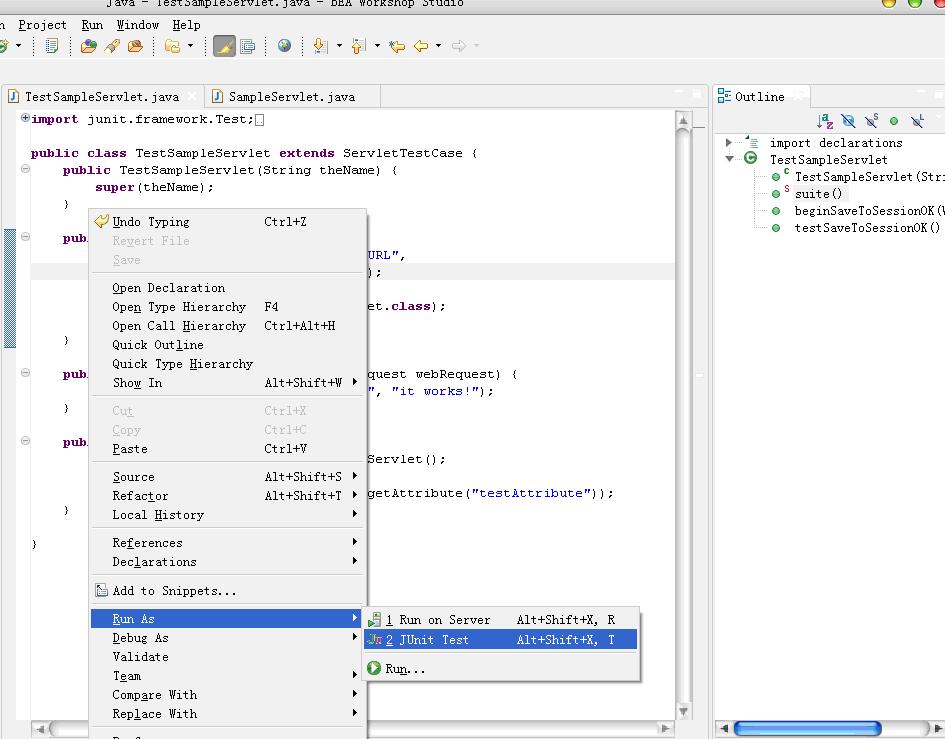Open the external web browser globe icon
The height and width of the screenshot is (739, 945).
[285, 46]
